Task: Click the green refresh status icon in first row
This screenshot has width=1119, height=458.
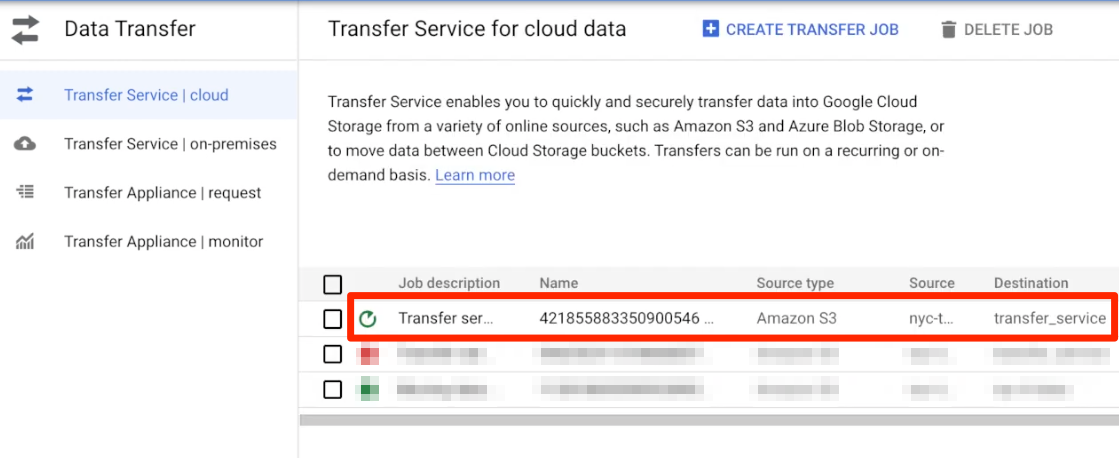Action: point(368,319)
